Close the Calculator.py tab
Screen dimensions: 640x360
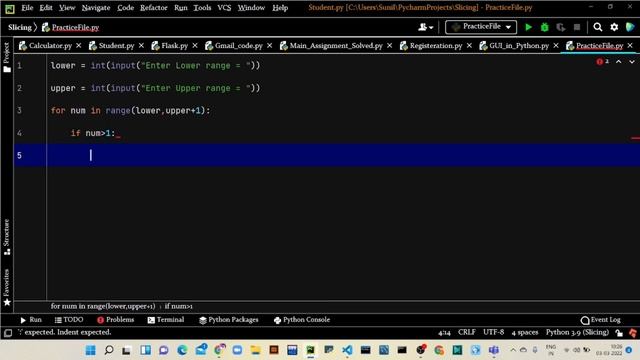tap(78, 46)
